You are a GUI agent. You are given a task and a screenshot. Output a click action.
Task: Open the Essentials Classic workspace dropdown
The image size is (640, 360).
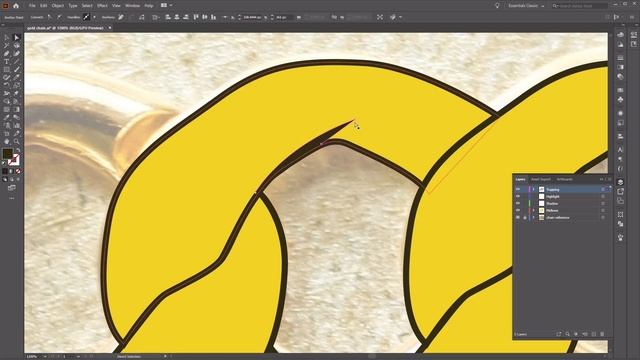[526, 6]
